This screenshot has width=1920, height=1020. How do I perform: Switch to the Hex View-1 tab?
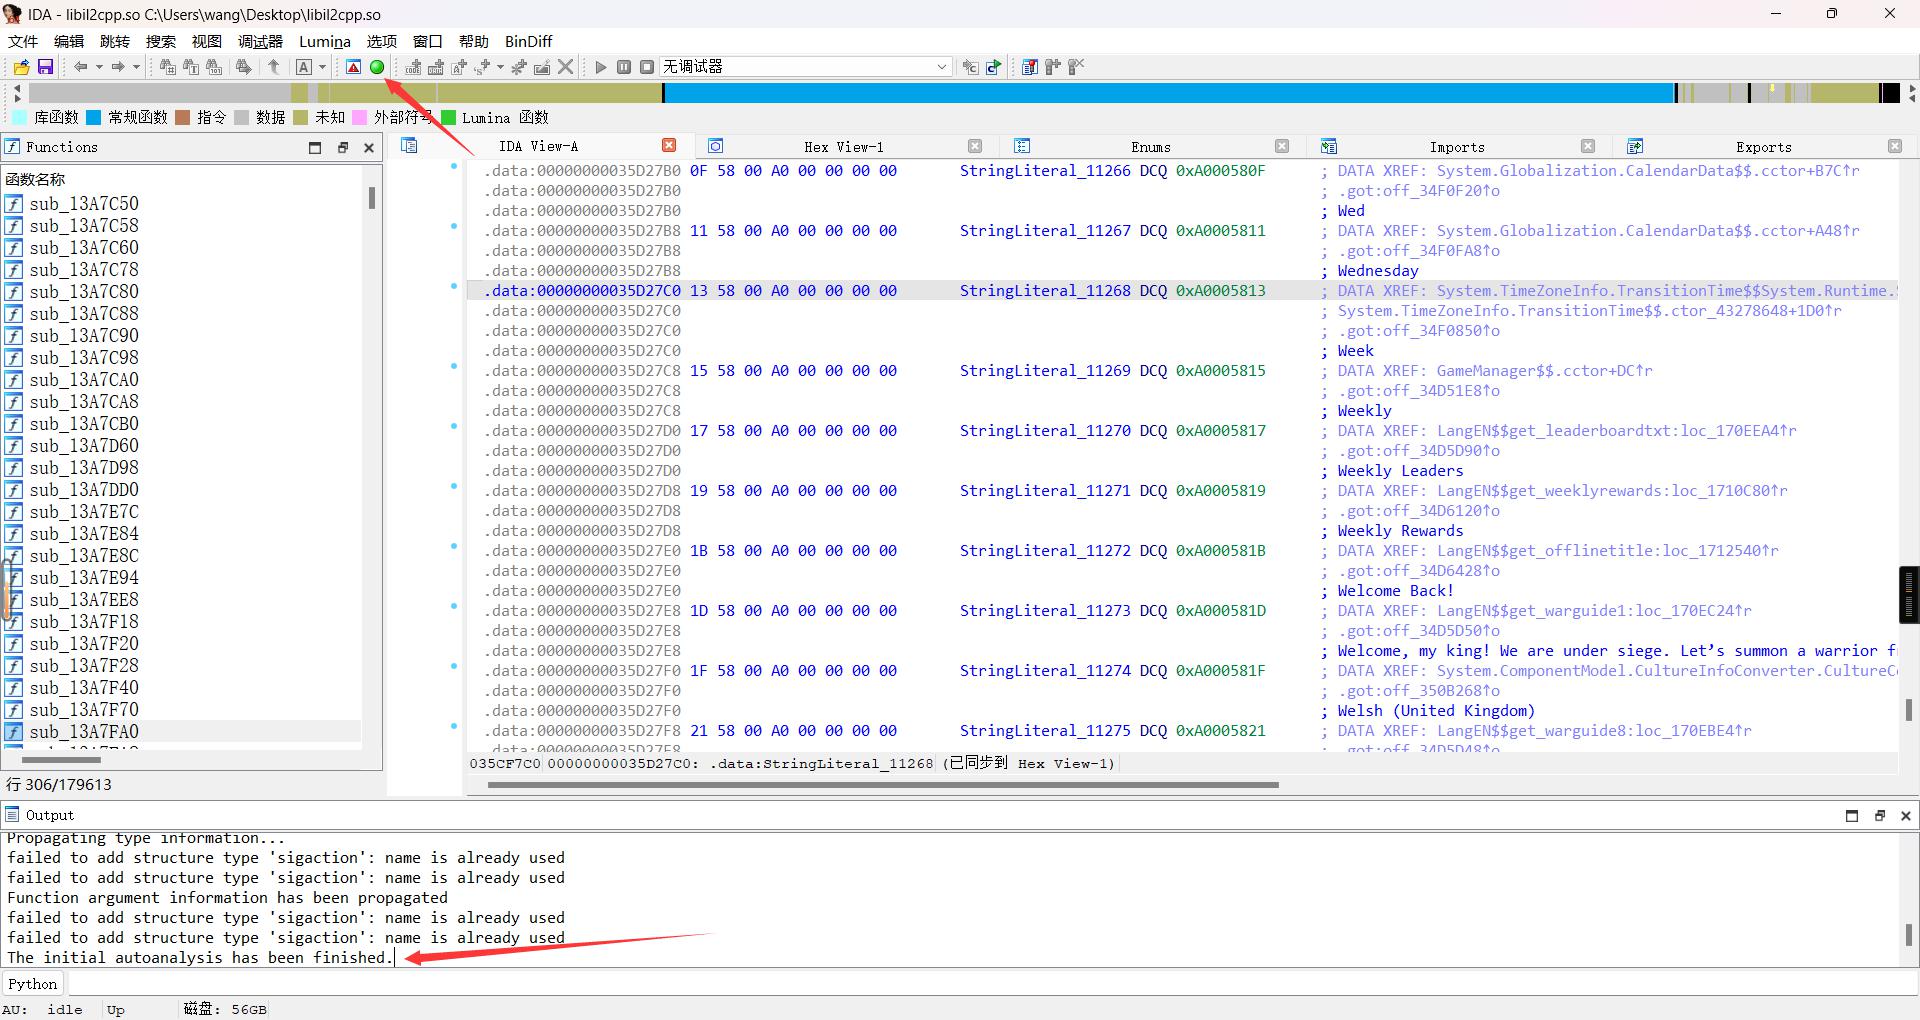tap(843, 146)
